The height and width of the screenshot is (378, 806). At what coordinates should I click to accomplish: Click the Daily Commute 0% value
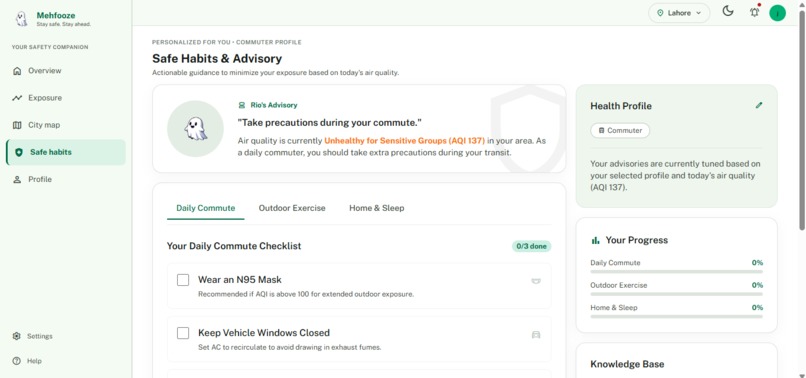tap(757, 263)
